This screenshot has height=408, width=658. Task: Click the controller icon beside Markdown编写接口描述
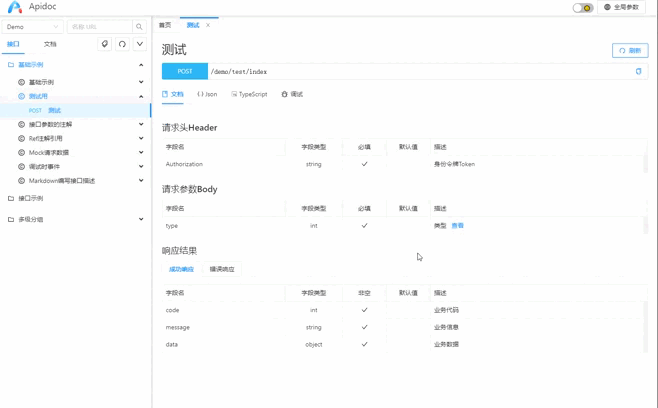tap(21, 180)
